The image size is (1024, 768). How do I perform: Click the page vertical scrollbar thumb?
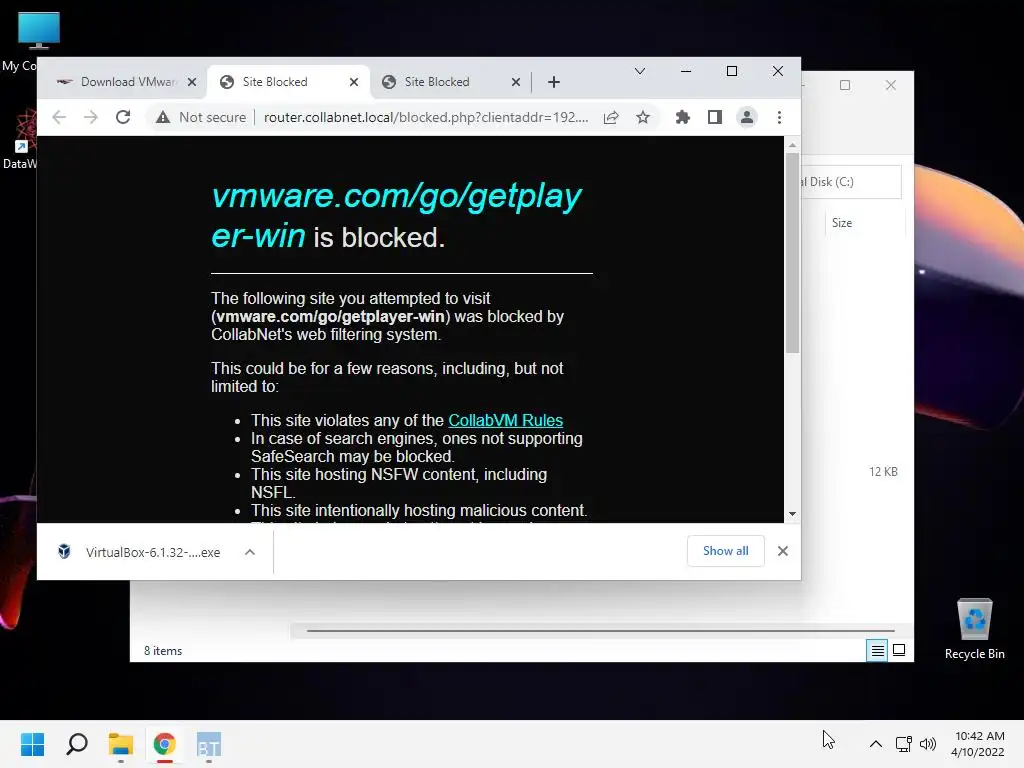click(x=792, y=253)
